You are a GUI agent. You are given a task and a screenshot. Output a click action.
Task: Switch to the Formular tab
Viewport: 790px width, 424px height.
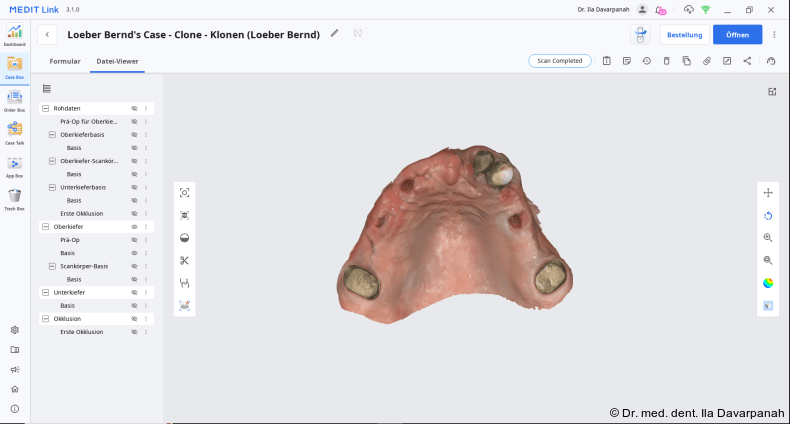[x=65, y=61]
